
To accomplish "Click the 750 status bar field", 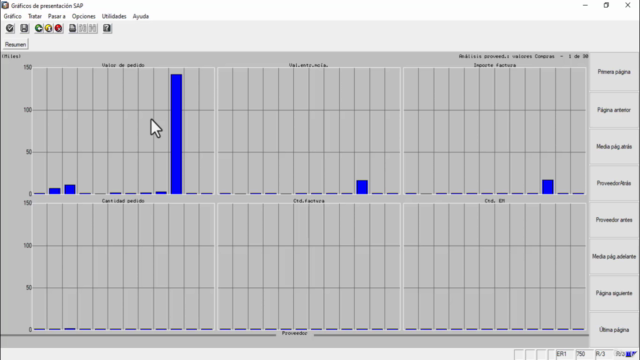I will click(584, 354).
